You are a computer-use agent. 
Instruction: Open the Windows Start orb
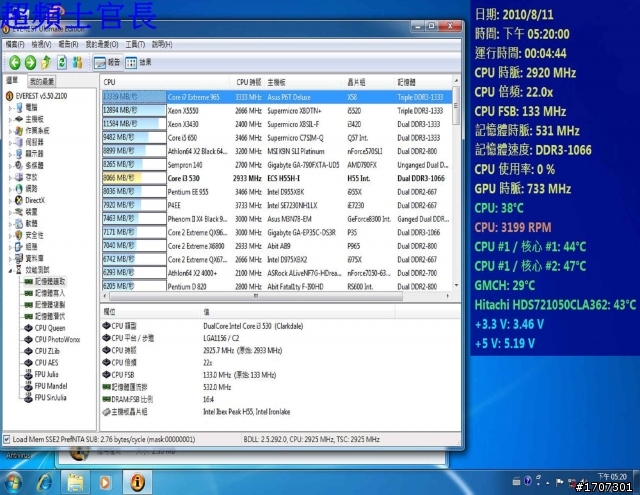pos(14,482)
